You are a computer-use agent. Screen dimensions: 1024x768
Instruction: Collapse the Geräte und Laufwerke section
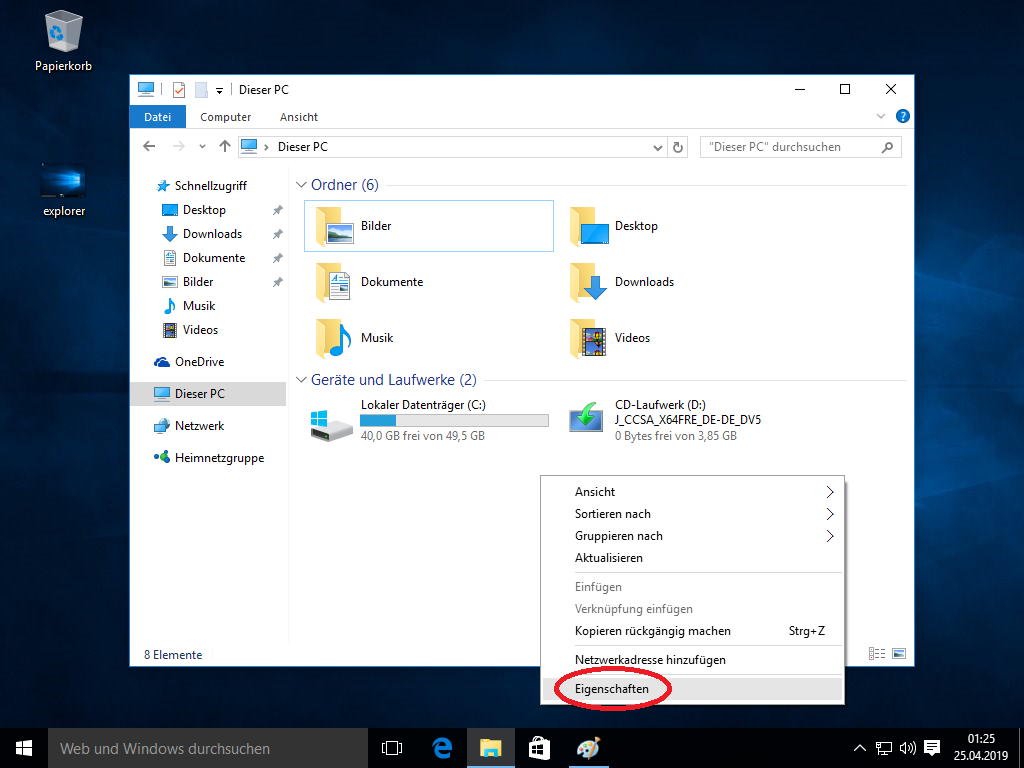[301, 380]
